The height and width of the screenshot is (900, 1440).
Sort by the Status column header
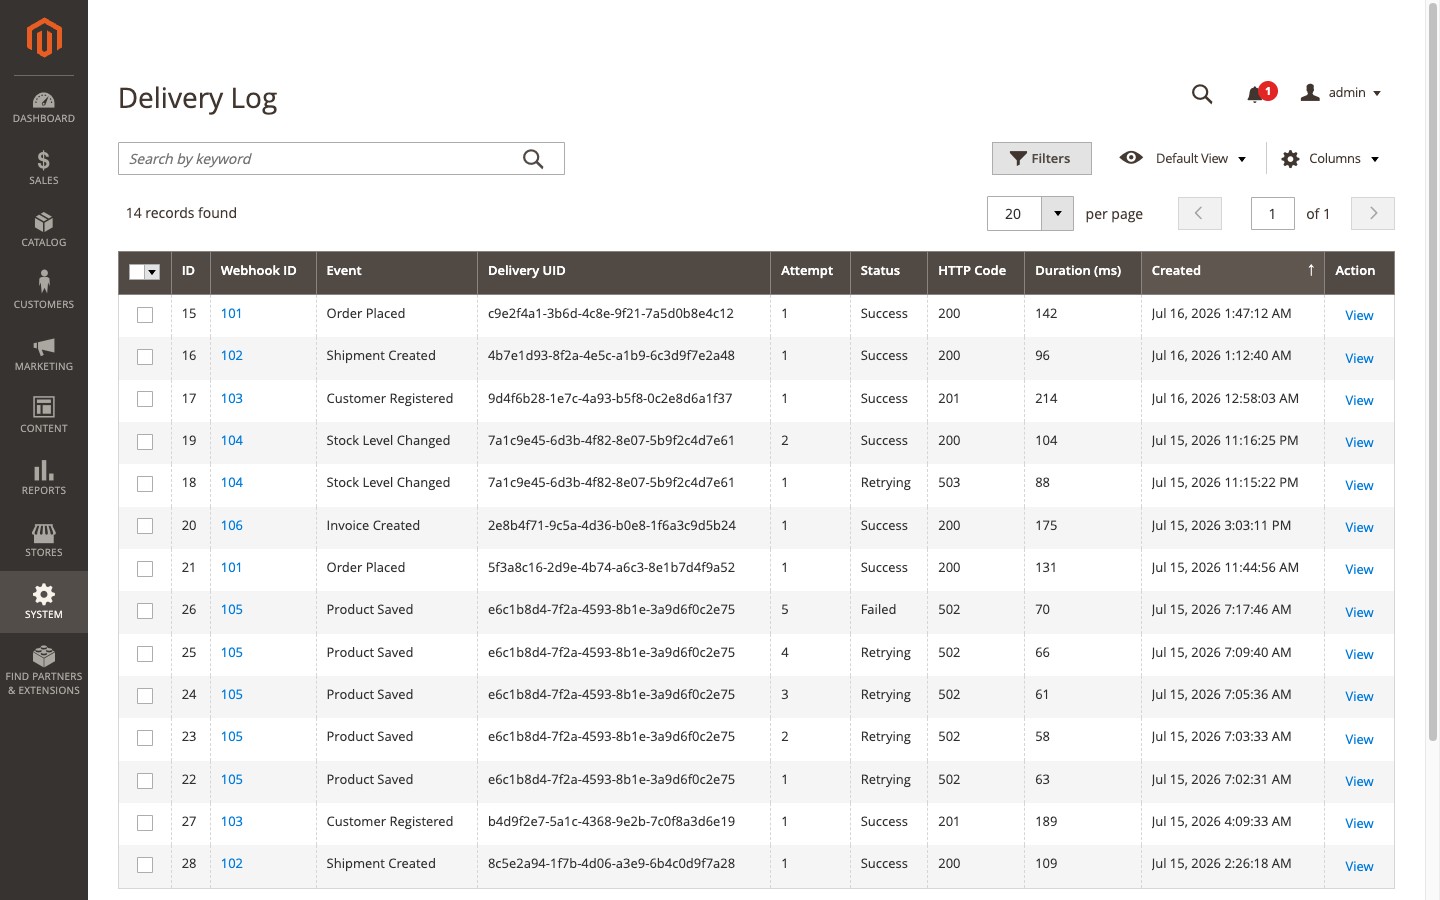(889, 271)
